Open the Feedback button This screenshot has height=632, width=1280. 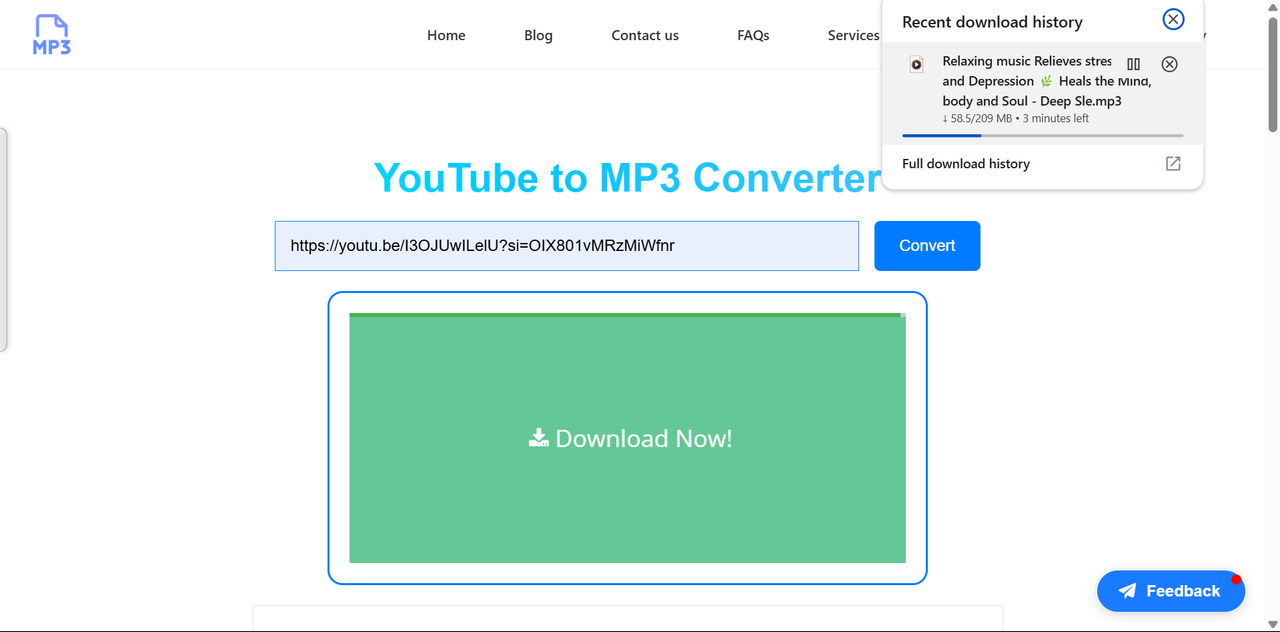pos(1171,591)
